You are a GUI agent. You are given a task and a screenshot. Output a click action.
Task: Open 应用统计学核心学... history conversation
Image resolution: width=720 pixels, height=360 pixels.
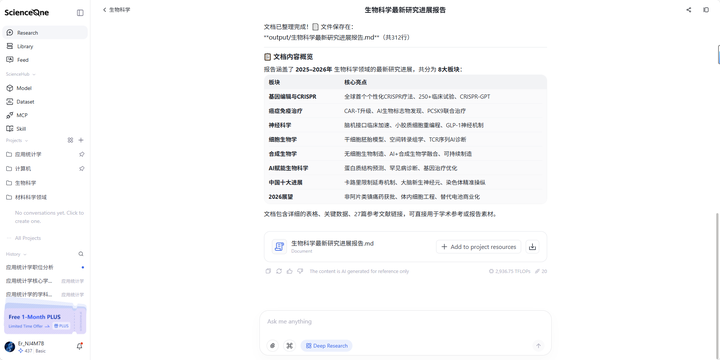45,281
